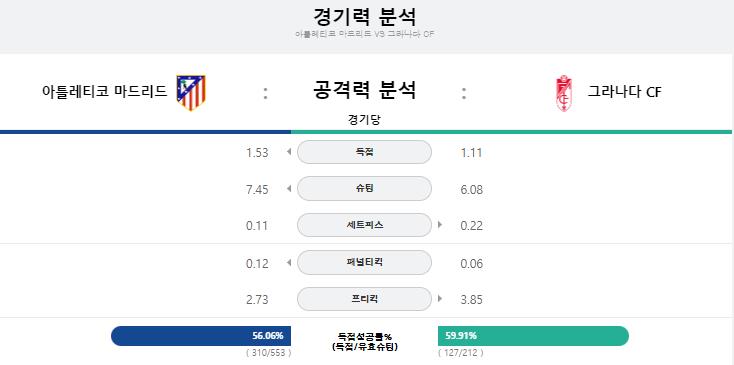Select the 득점 stat pill
Image resolution: width=734 pixels, height=365 pixels.
point(364,152)
